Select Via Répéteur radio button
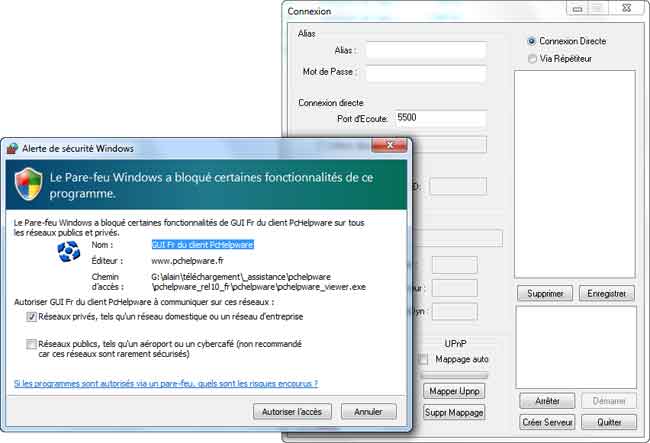The width and height of the screenshot is (650, 443). (532, 59)
